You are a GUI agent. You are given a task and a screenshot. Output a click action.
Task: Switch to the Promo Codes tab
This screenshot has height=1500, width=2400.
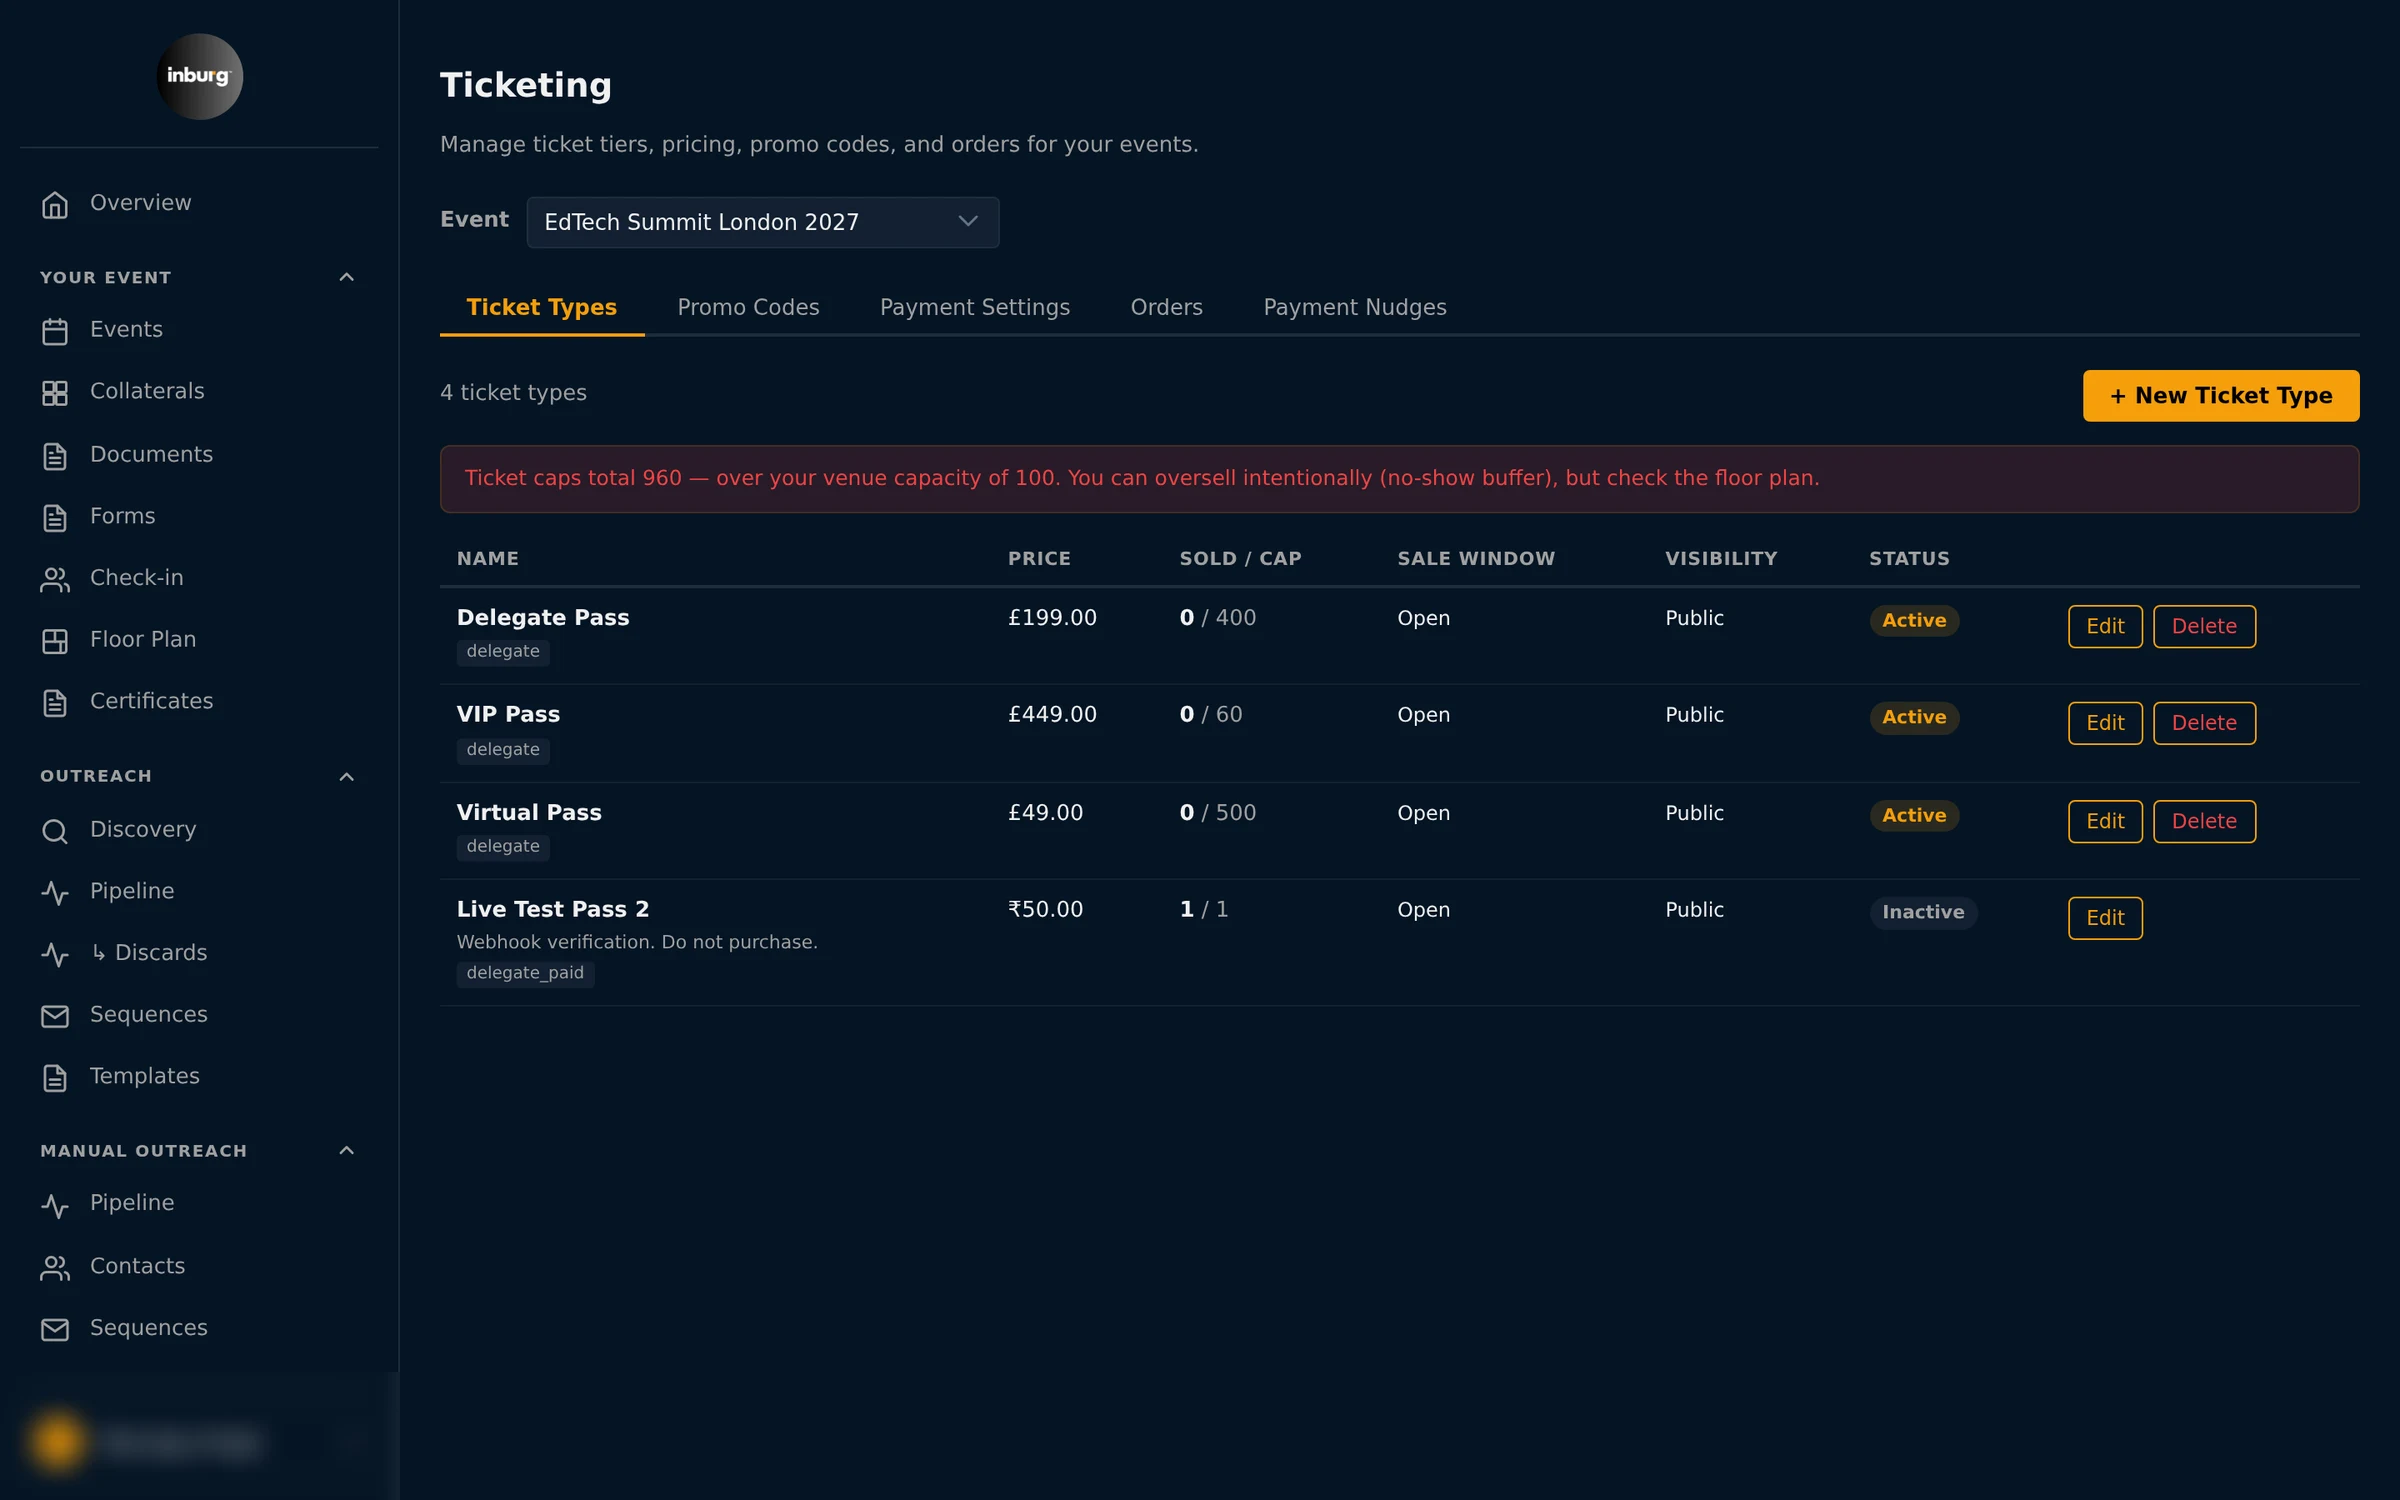[x=748, y=307]
